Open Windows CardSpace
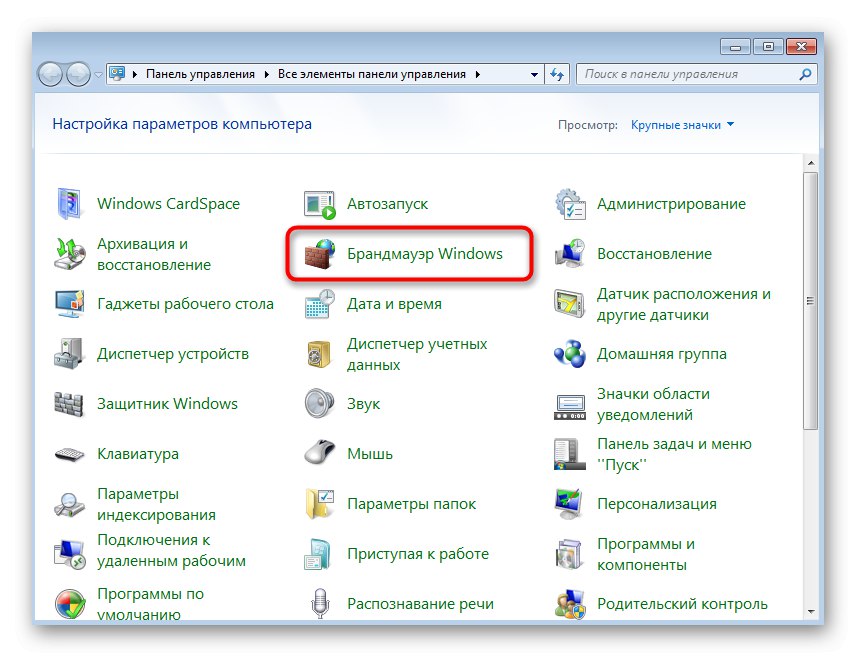Image resolution: width=856 pixels, height=657 pixels. click(x=167, y=203)
